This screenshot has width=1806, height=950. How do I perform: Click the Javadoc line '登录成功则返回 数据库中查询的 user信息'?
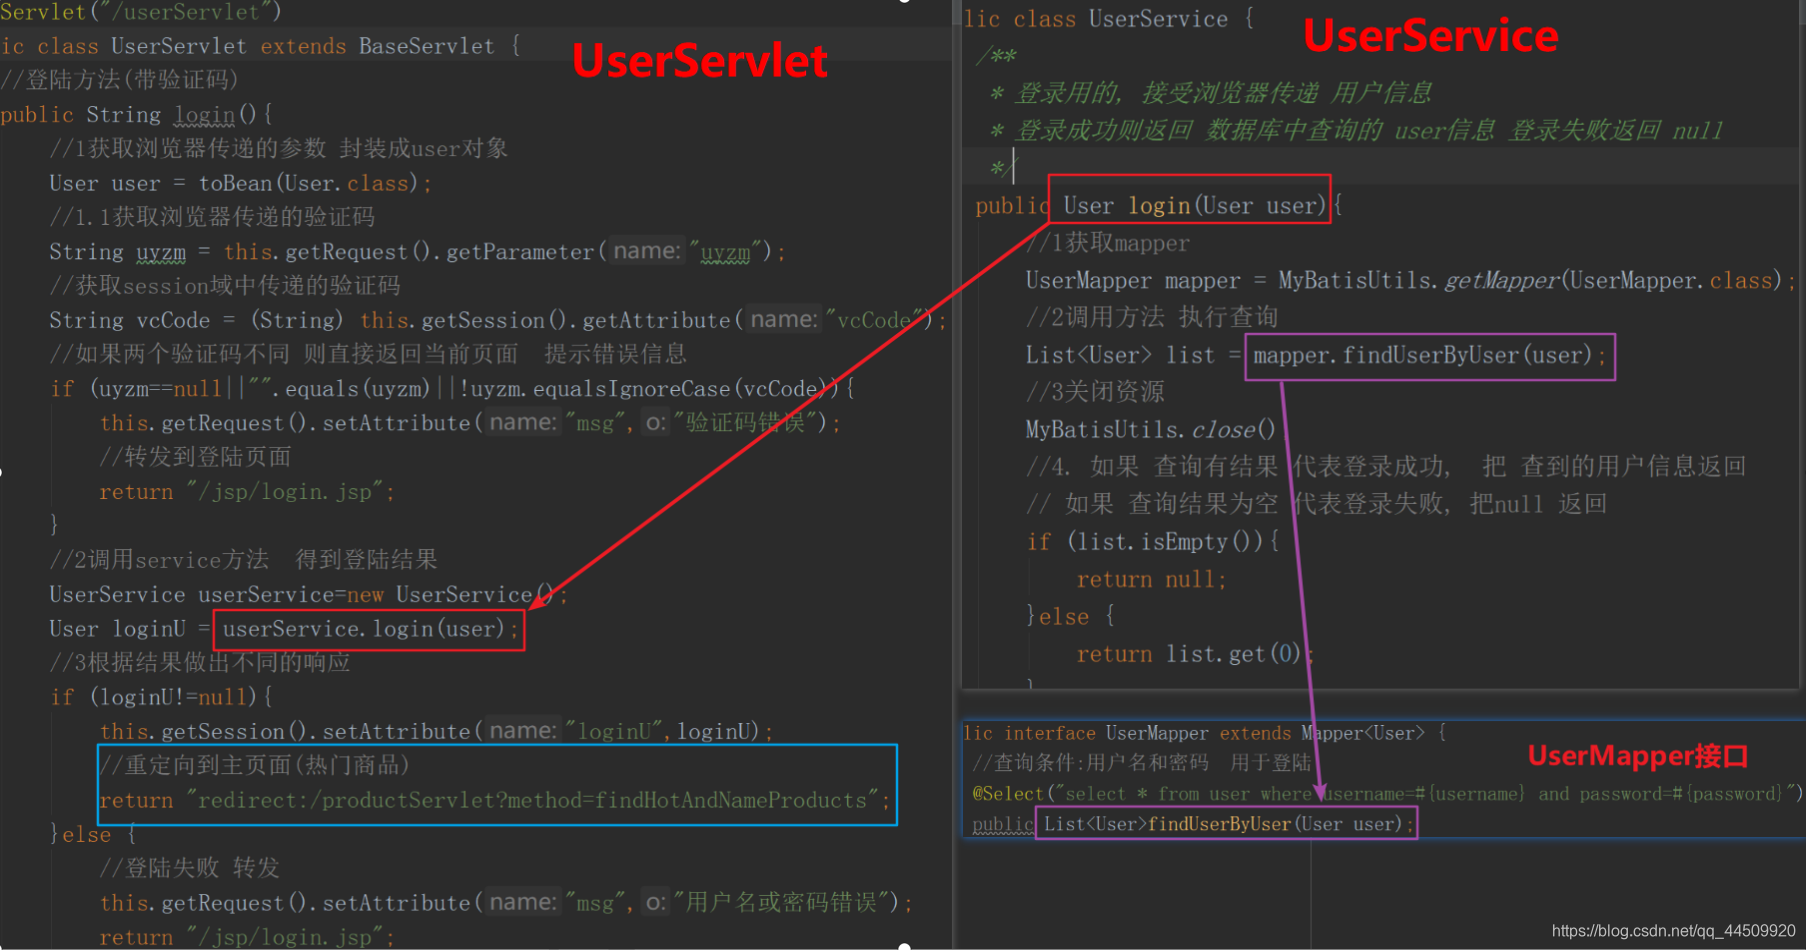point(1357,130)
